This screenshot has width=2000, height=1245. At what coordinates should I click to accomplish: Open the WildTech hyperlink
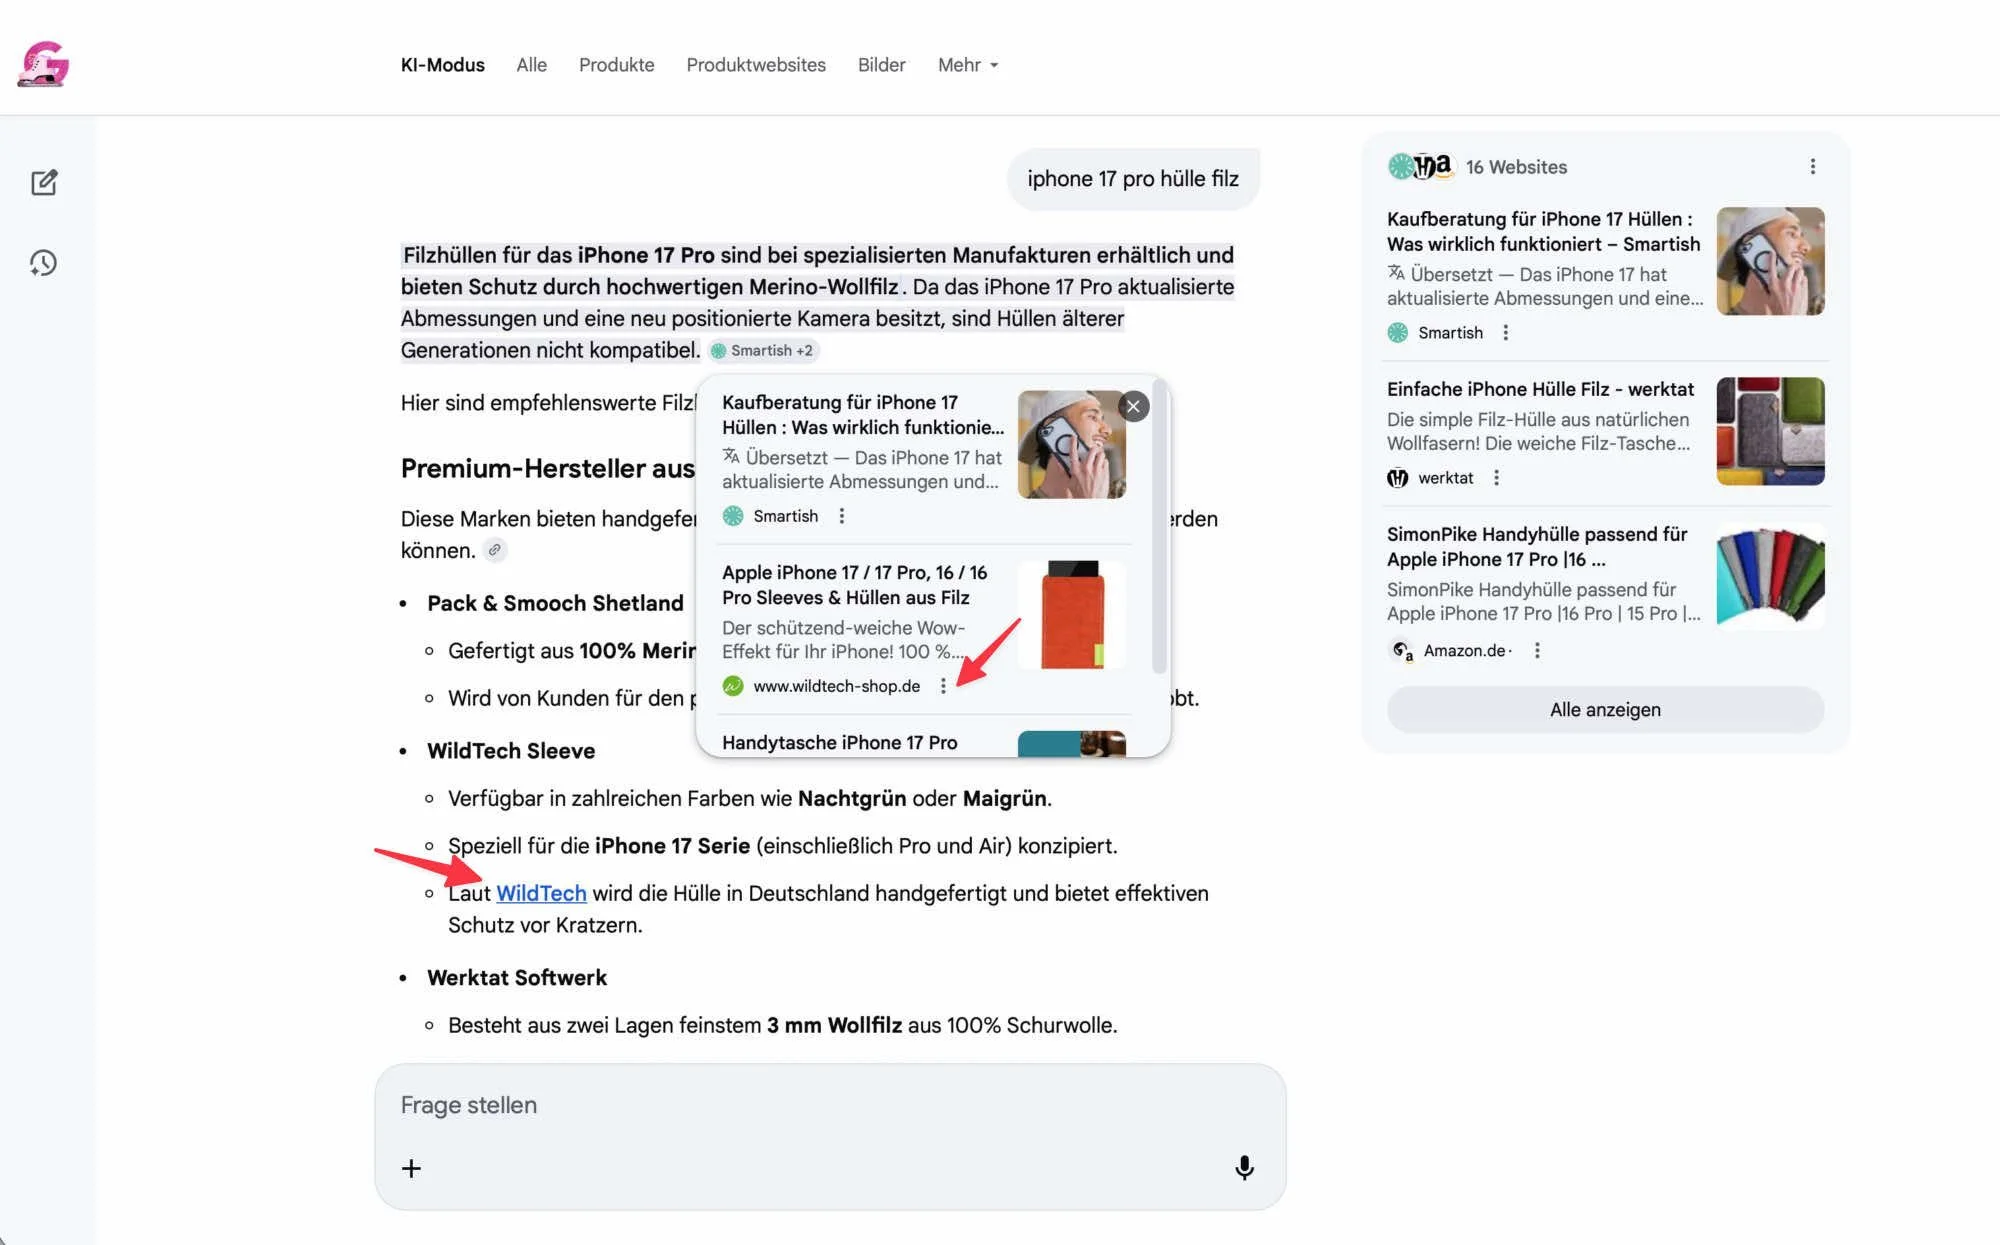click(x=541, y=893)
